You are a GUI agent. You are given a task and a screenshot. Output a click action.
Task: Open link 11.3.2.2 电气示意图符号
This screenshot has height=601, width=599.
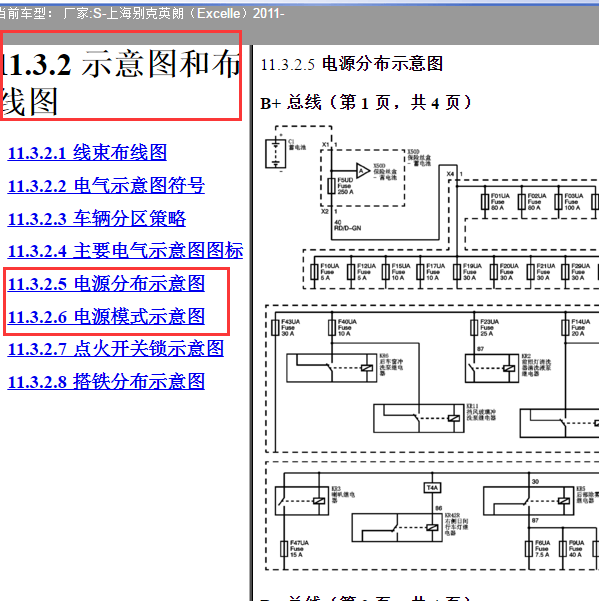click(106, 186)
